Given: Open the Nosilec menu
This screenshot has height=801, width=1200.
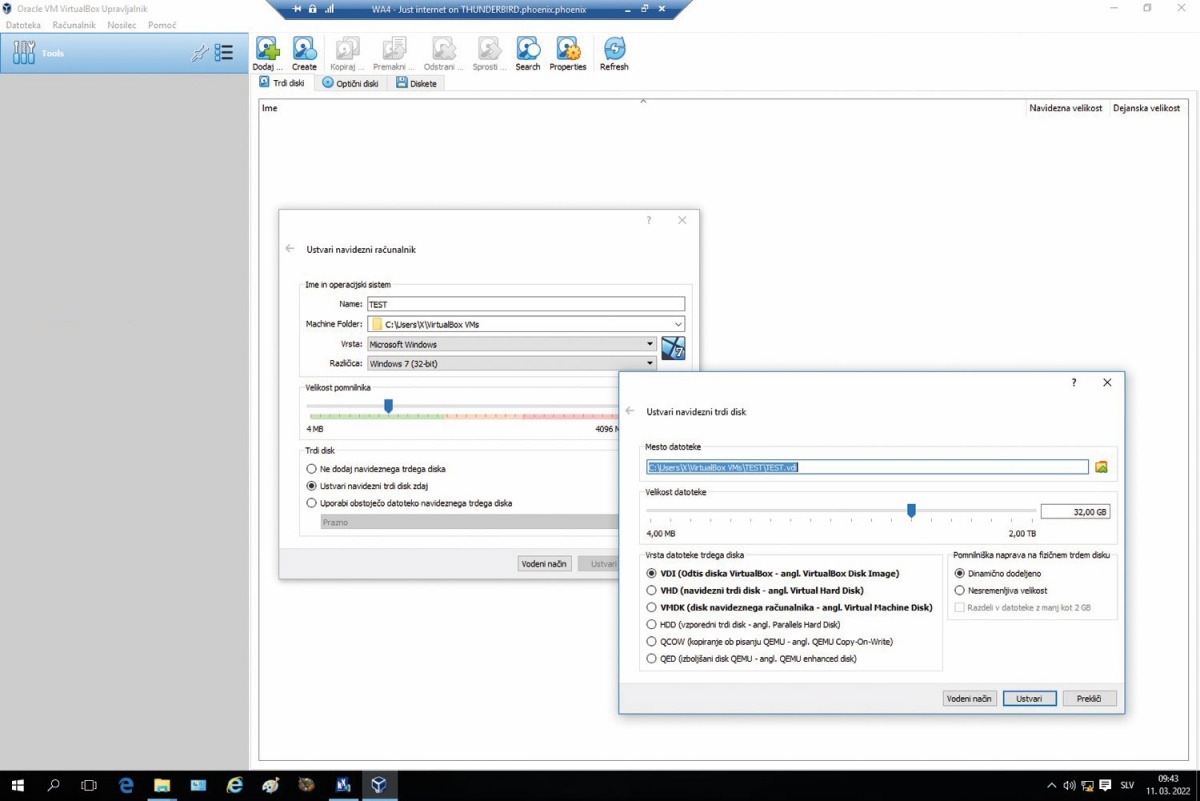Looking at the screenshot, I should click(122, 25).
